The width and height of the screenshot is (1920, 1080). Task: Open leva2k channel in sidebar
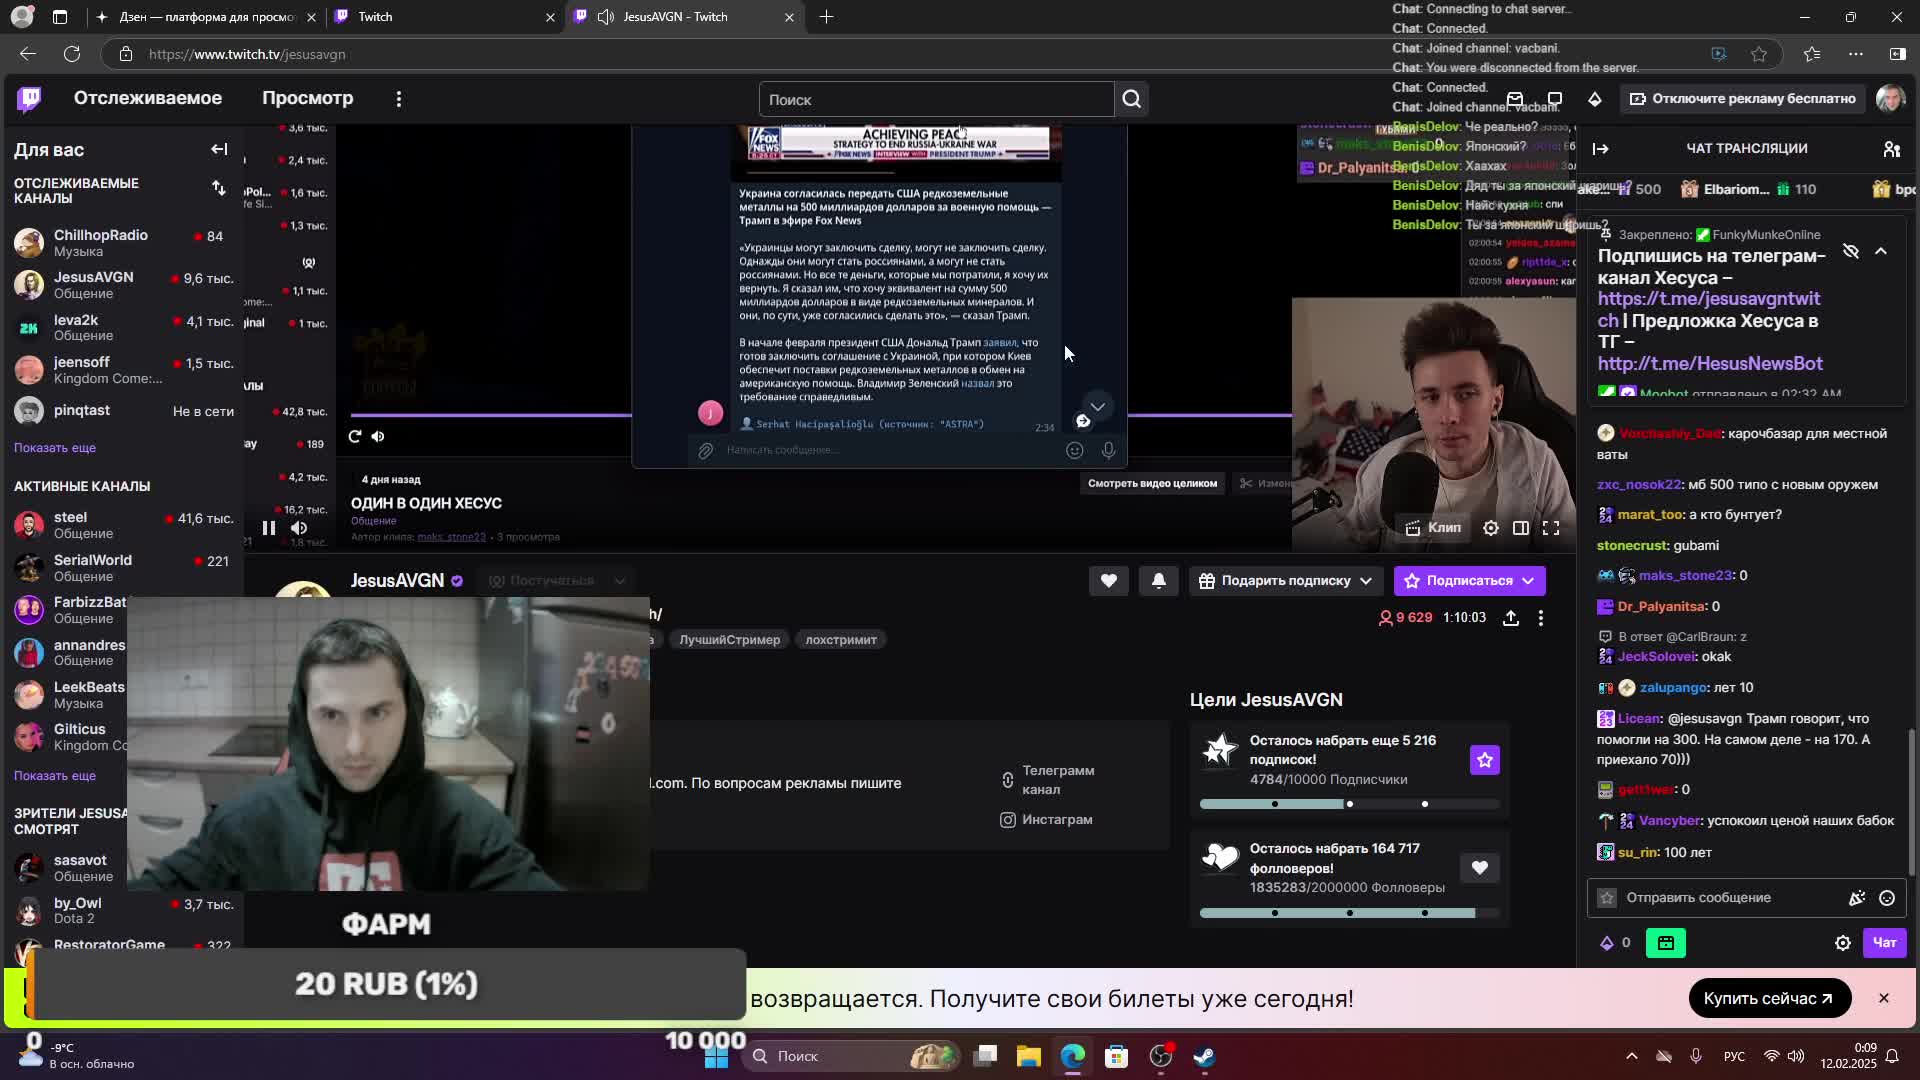122,327
